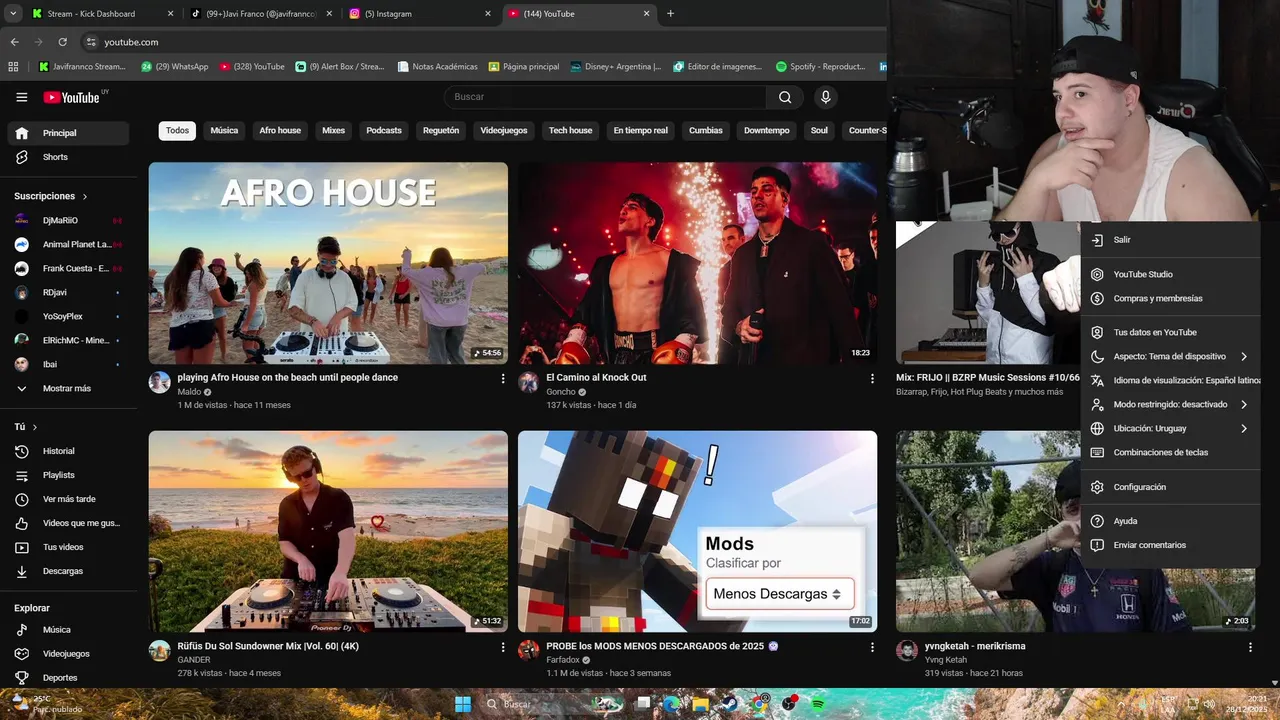The width and height of the screenshot is (1280, 720).
Task: Open Modo restringido: desactivado submenu
Action: (x=1171, y=404)
